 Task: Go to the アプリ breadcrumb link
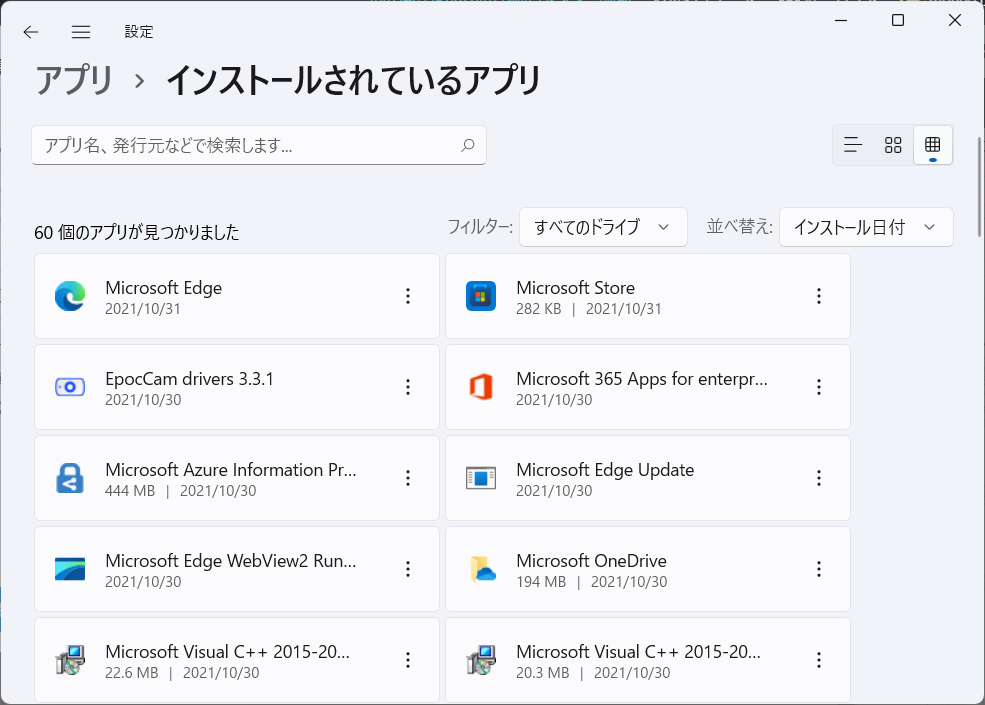point(73,80)
